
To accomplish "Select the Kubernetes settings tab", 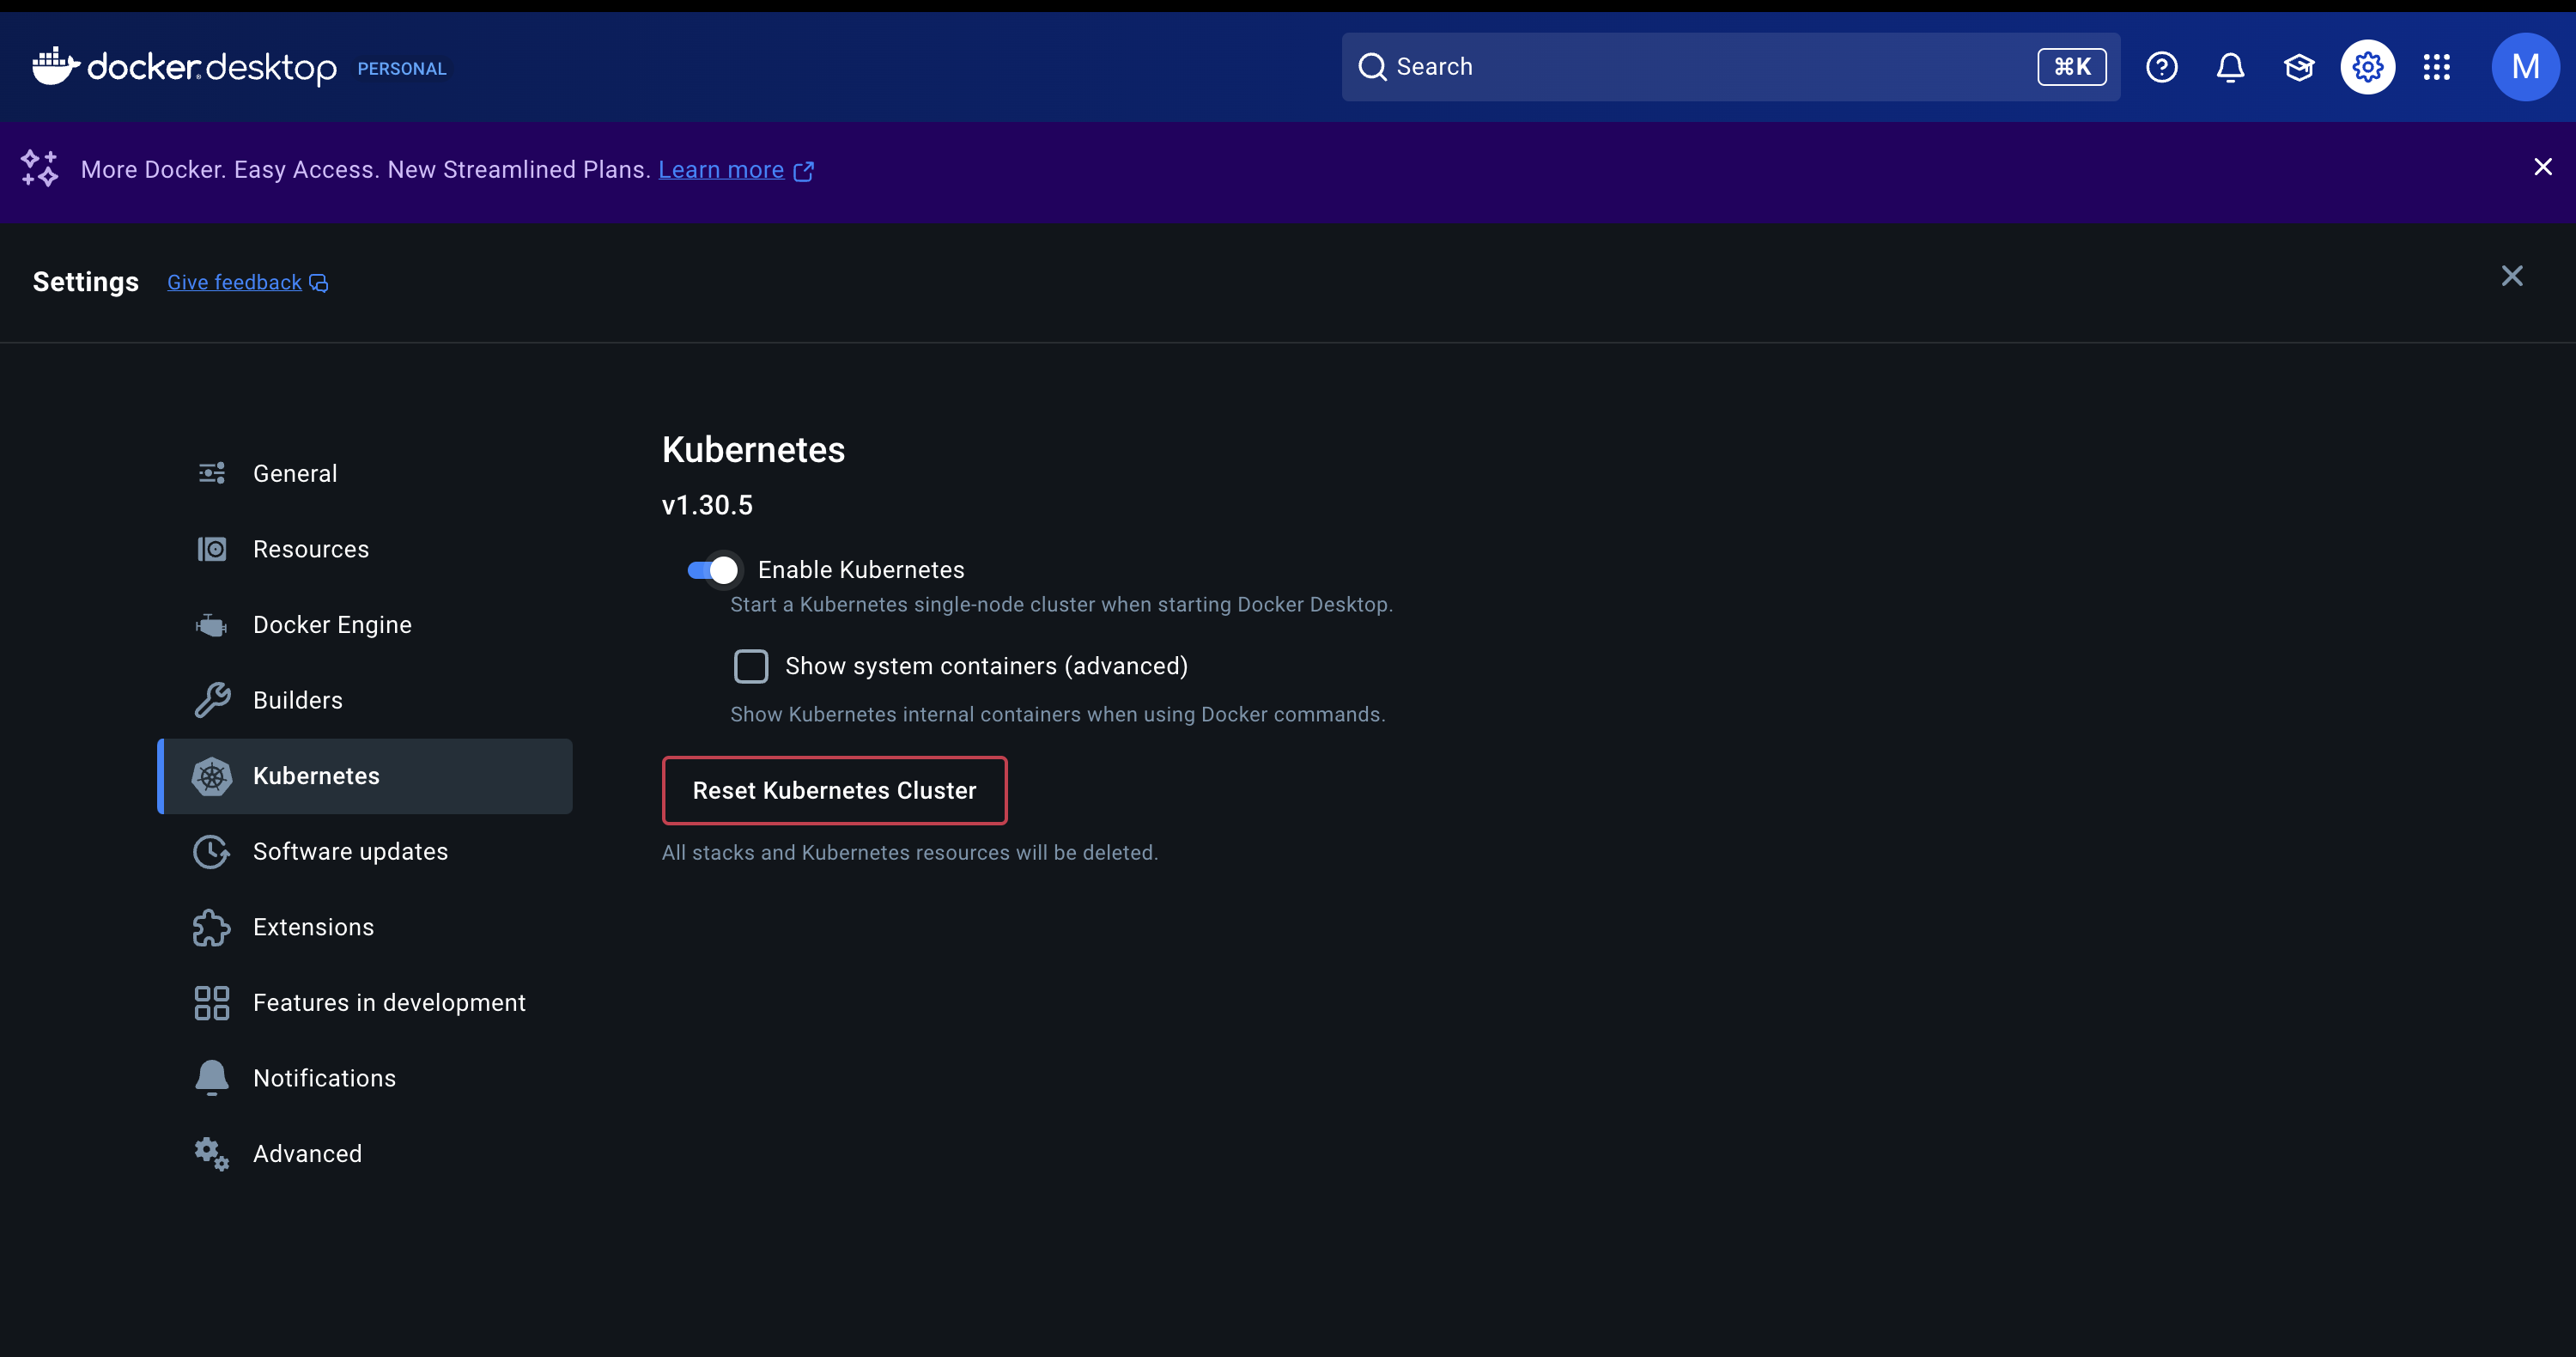I will [366, 776].
